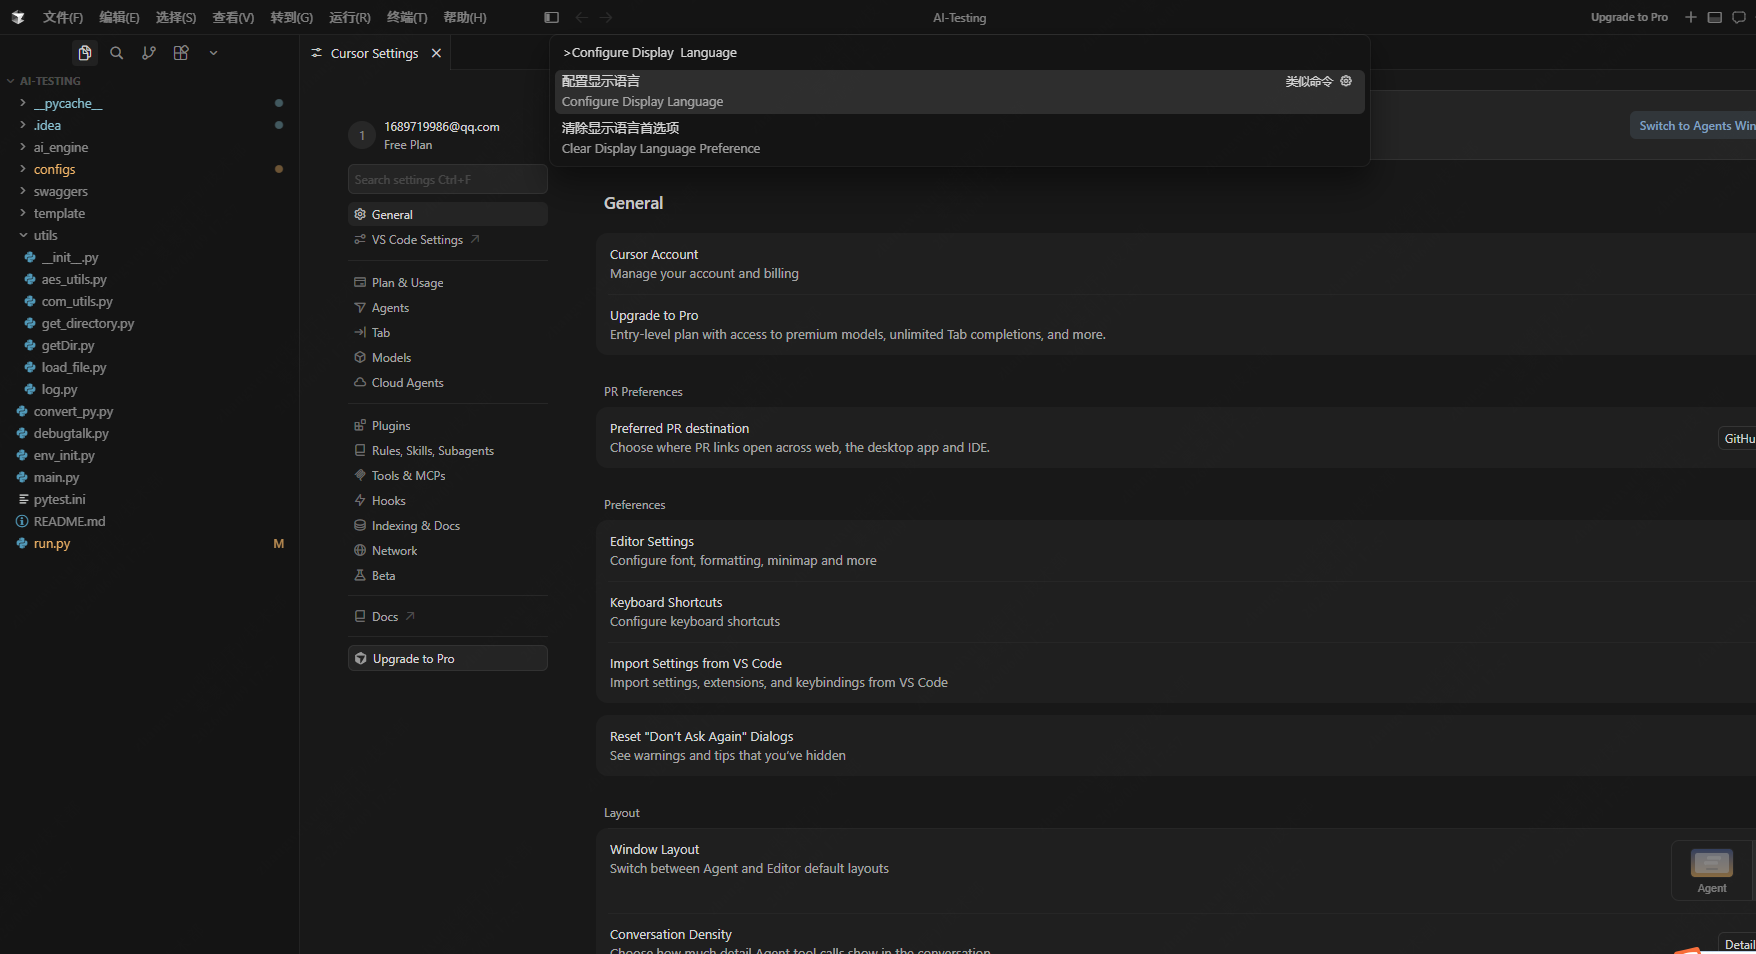1756x954 pixels.
Task: Expand the configs folder
Action: (150, 169)
